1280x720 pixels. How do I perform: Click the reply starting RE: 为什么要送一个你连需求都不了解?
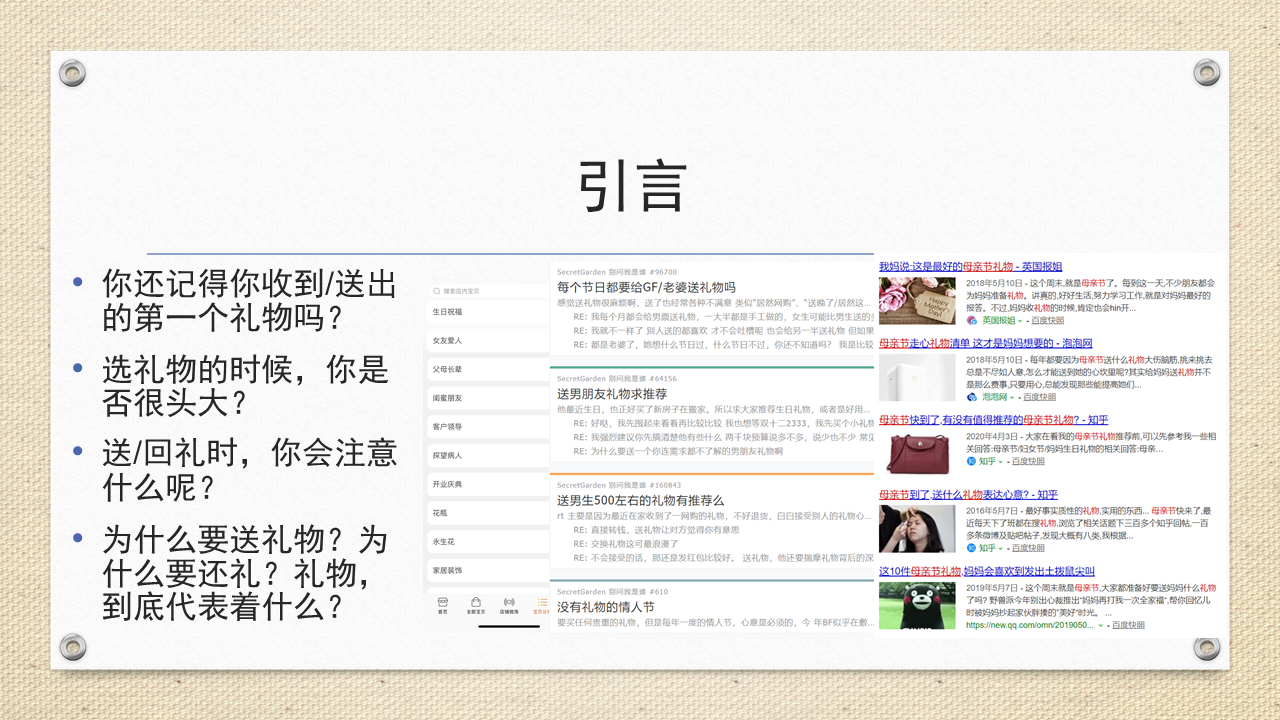[x=678, y=452]
